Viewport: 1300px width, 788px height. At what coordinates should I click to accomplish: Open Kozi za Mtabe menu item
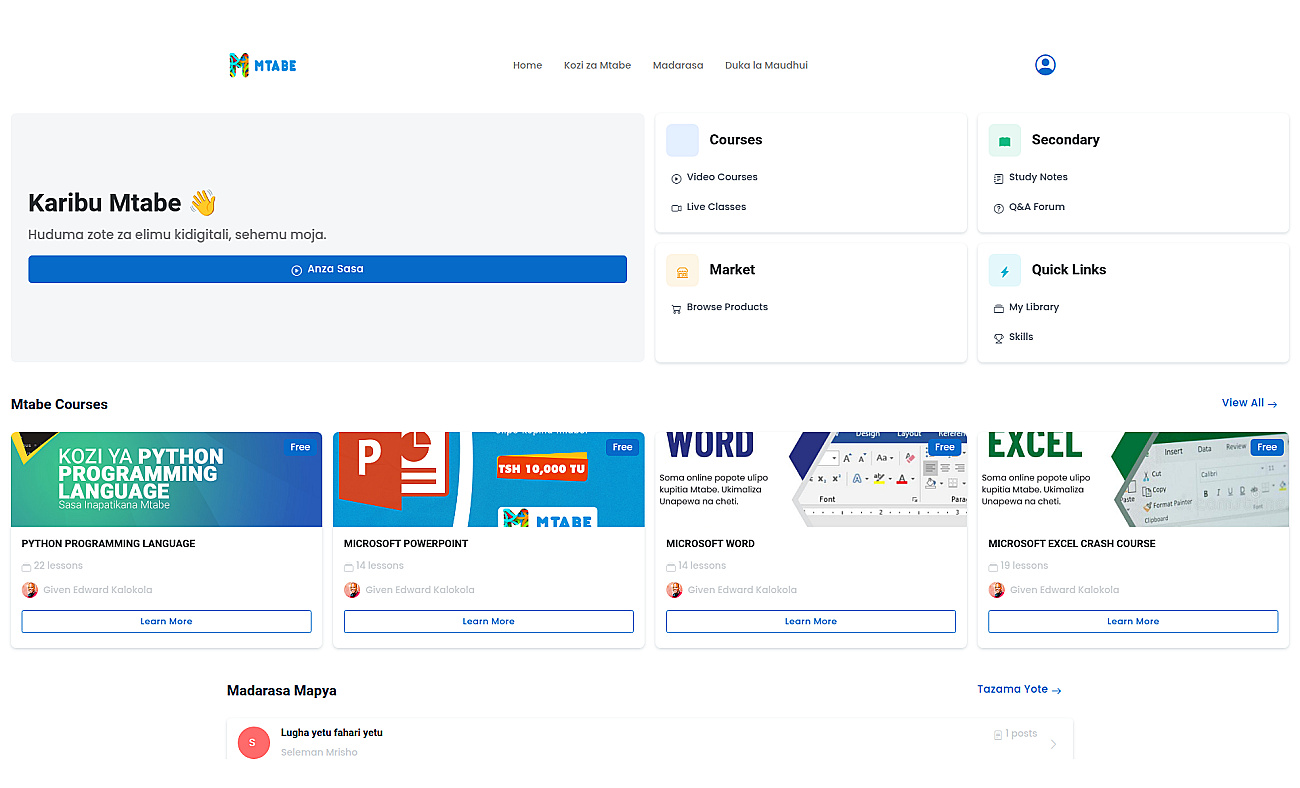597,65
